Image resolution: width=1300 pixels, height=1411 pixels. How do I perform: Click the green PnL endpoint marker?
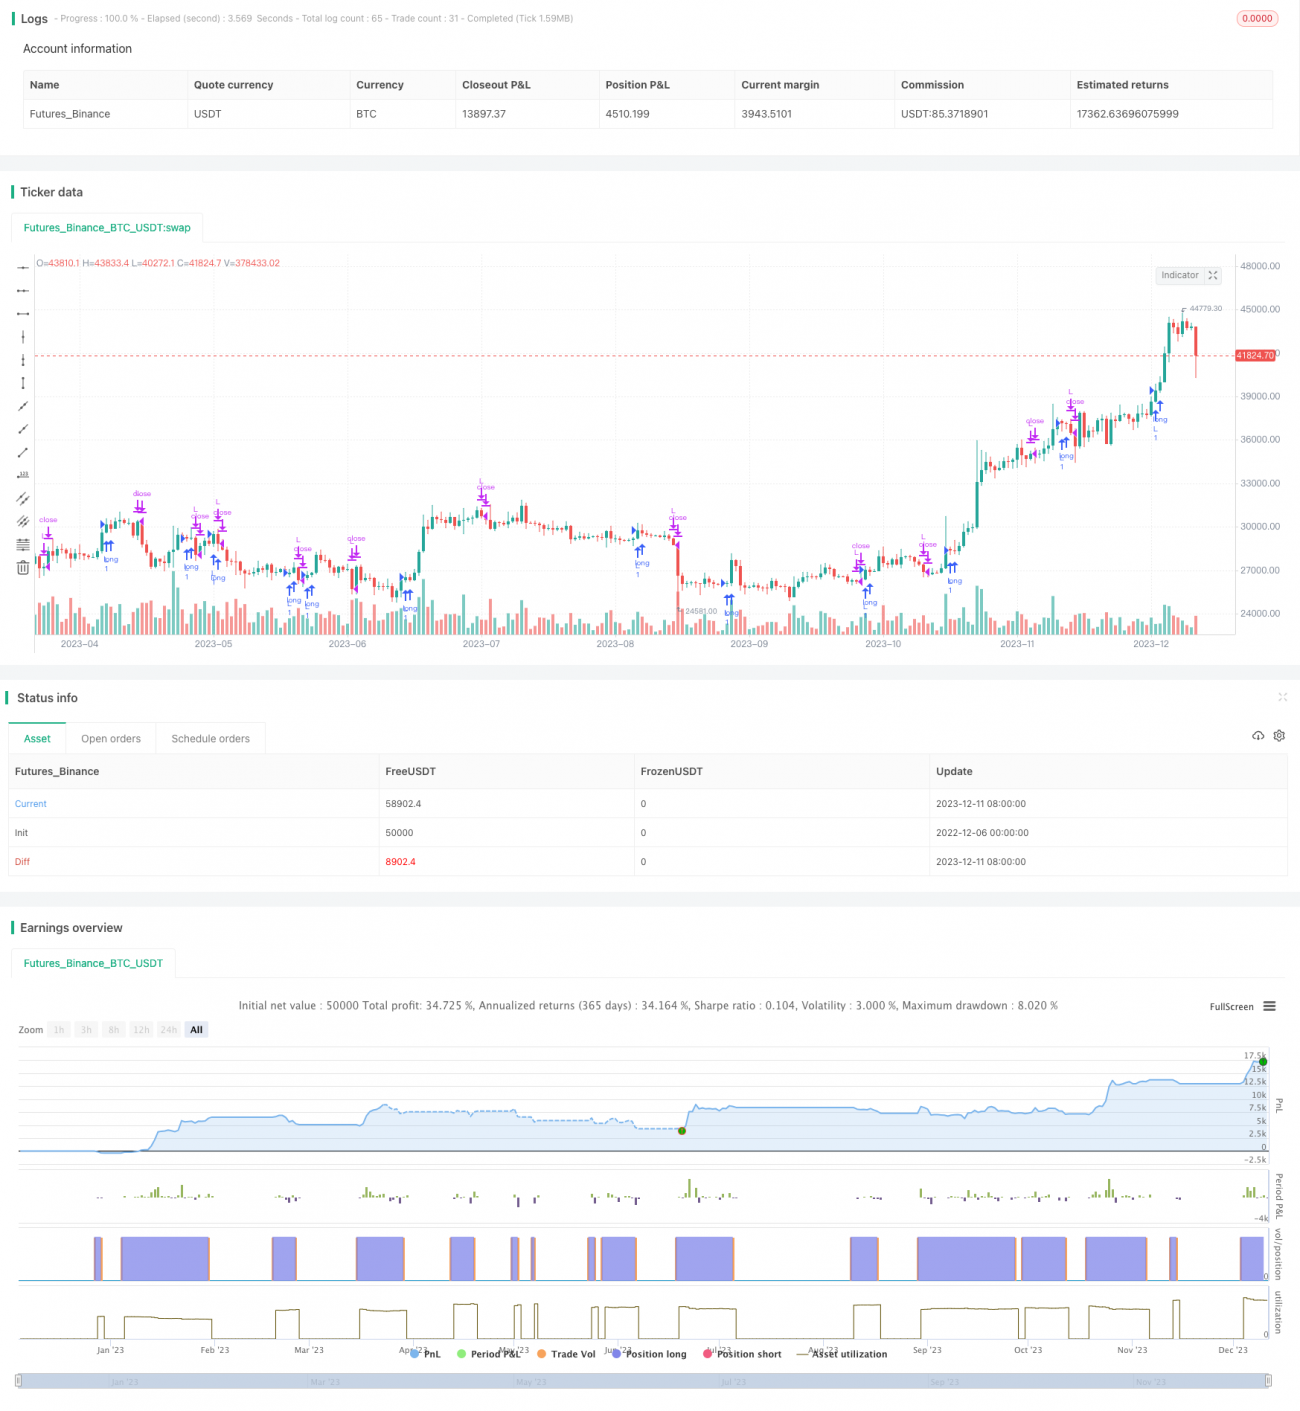coord(1263,1061)
